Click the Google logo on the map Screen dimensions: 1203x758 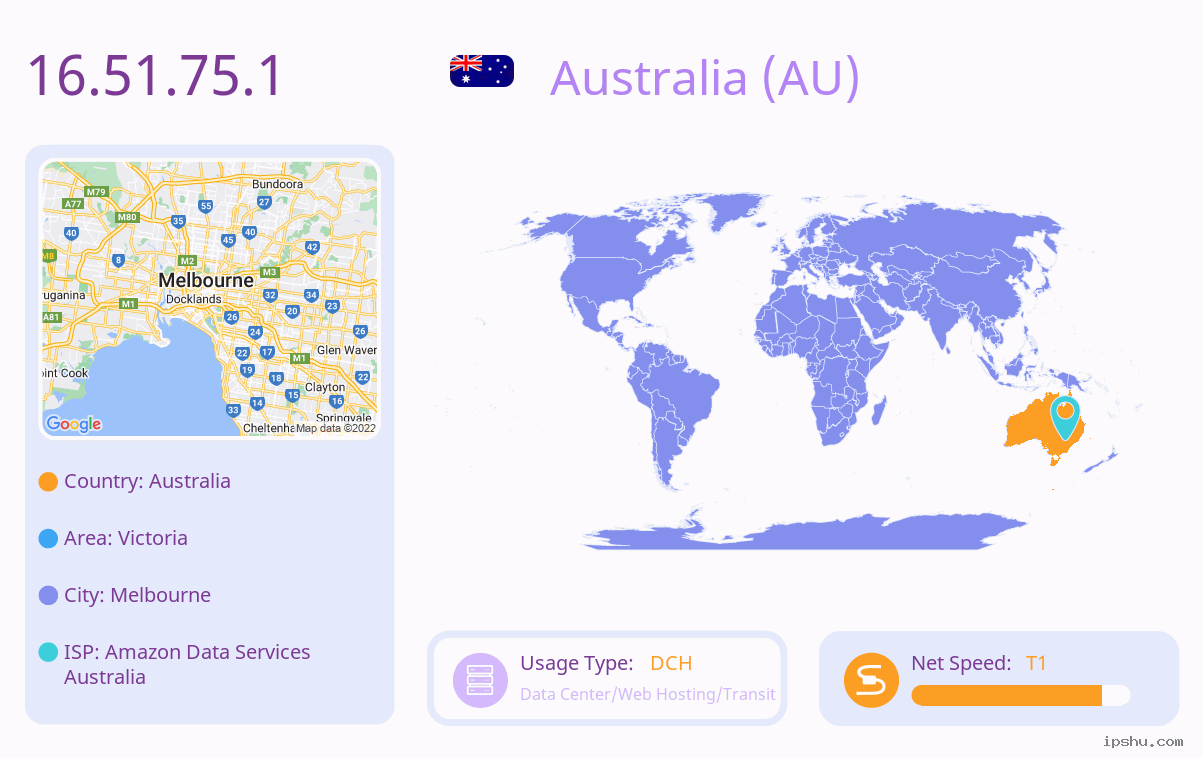click(x=74, y=424)
